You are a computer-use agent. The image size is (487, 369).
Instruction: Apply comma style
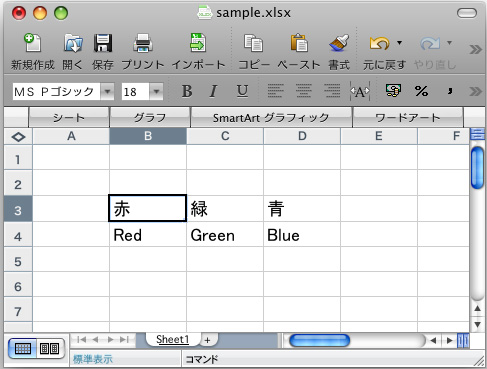point(450,91)
